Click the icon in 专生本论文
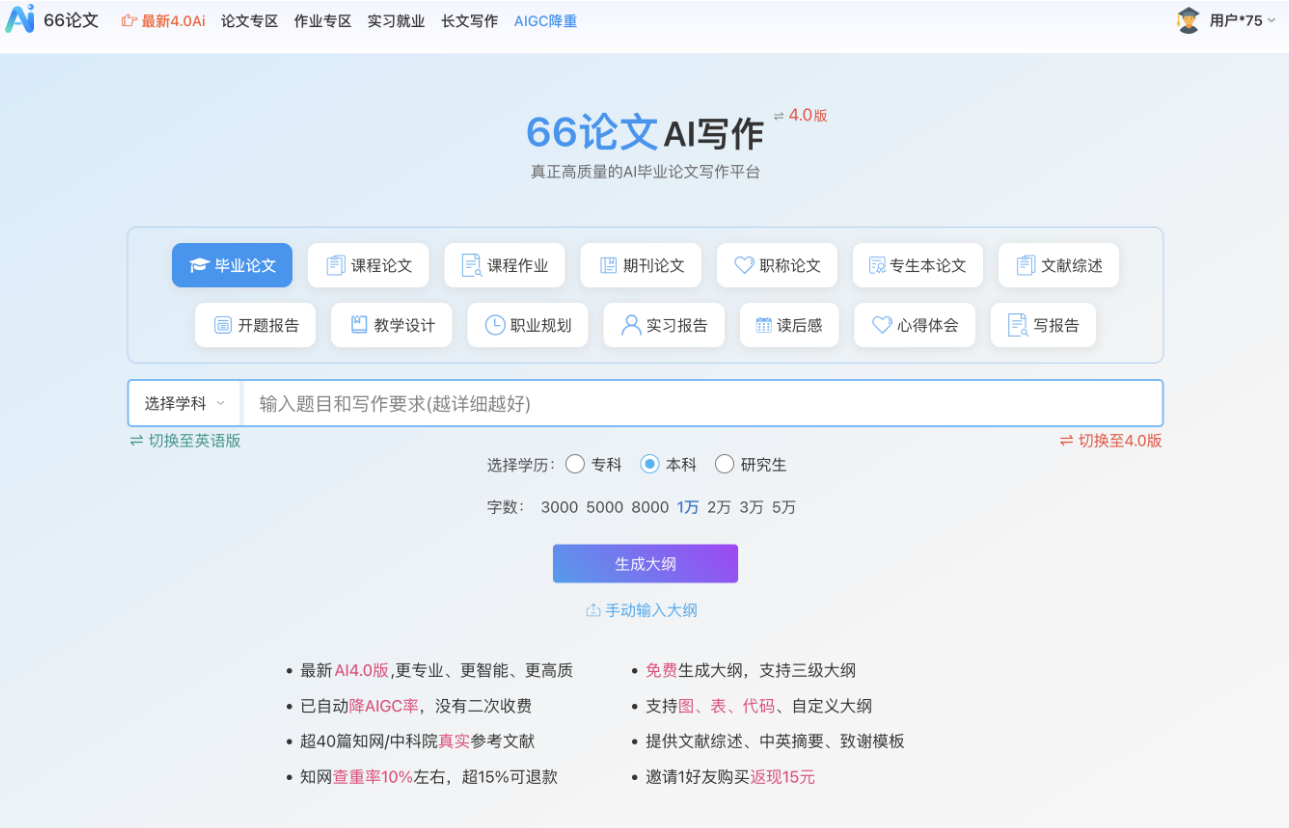 point(877,265)
